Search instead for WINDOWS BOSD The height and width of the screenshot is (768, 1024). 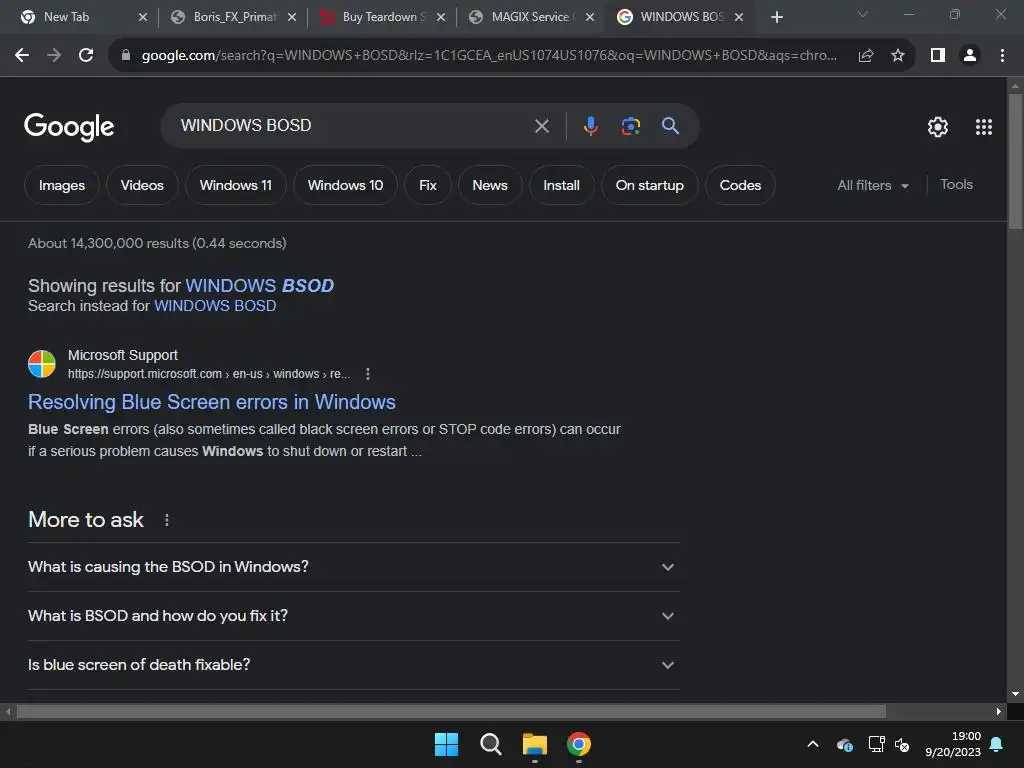click(215, 306)
